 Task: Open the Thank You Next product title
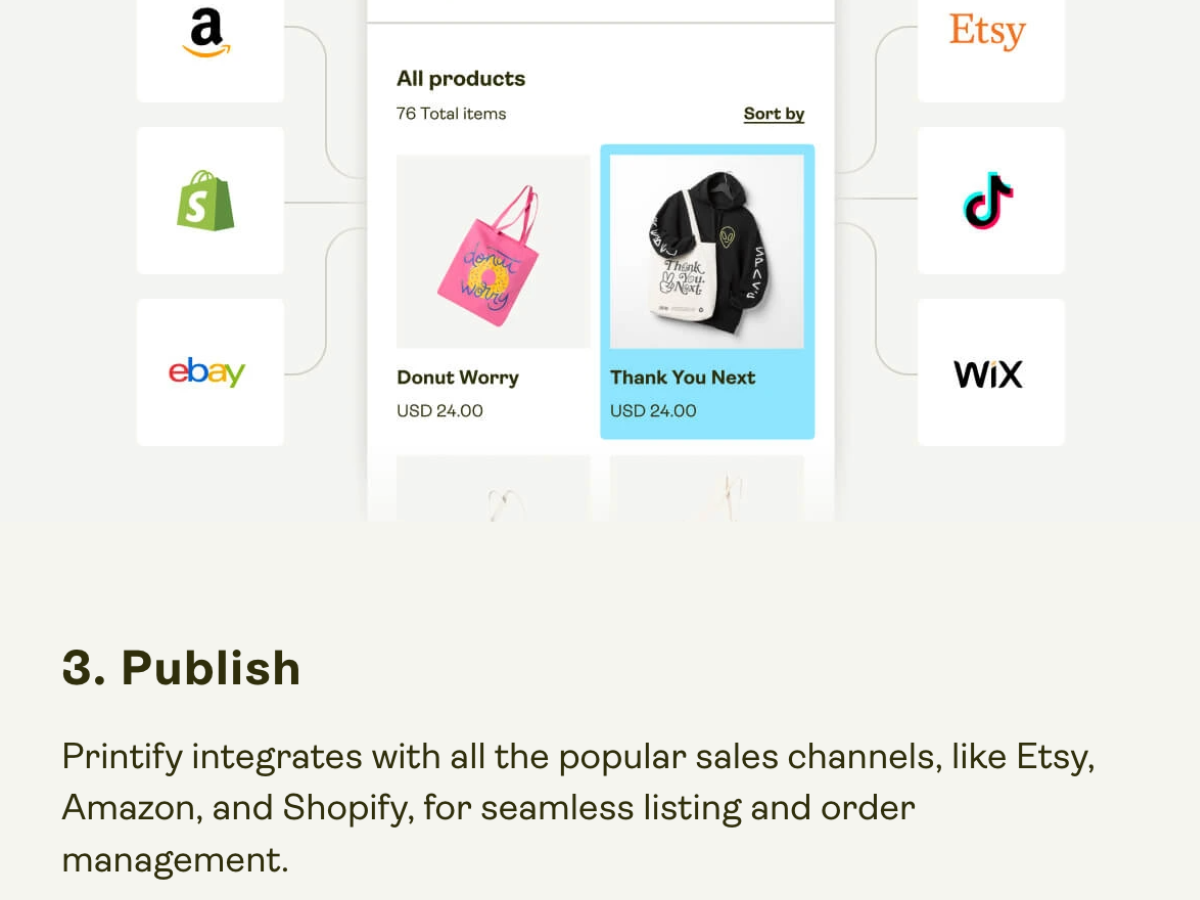(x=683, y=378)
